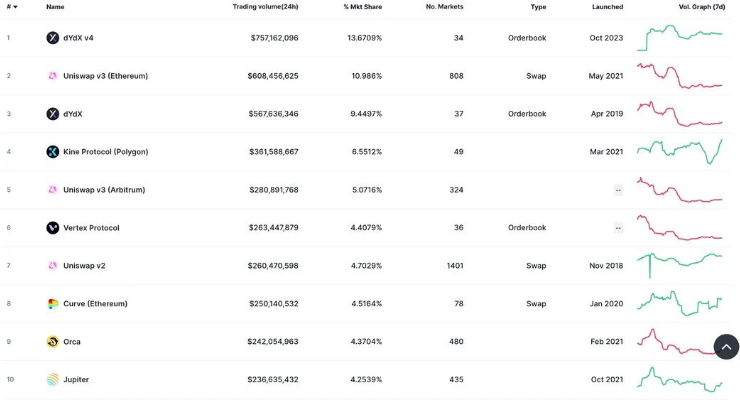Screen dimensions: 740x414
Task: Click the Curve (Ethereum) rainbow icon
Action: coord(53,304)
